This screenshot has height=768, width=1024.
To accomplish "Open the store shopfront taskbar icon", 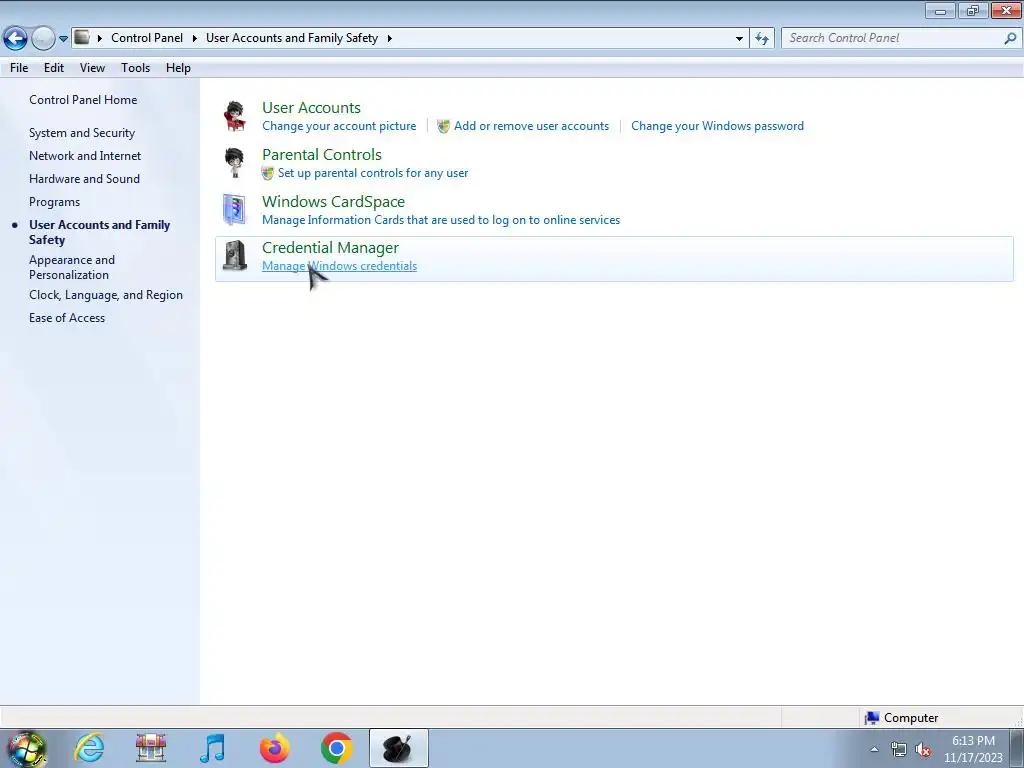I will 151,748.
